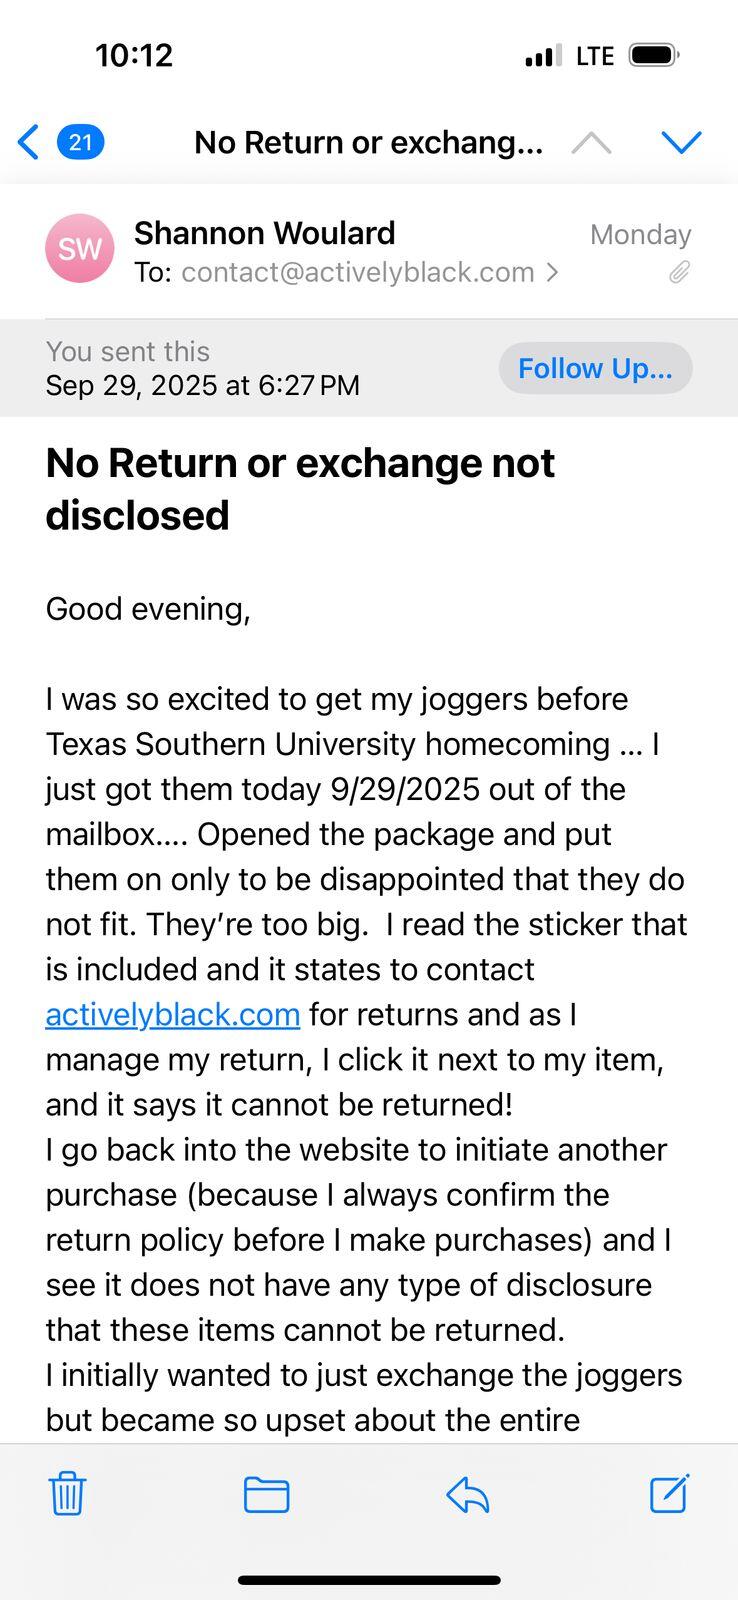The width and height of the screenshot is (738, 1600).
Task: Click the Follow Up... button
Action: (x=596, y=368)
